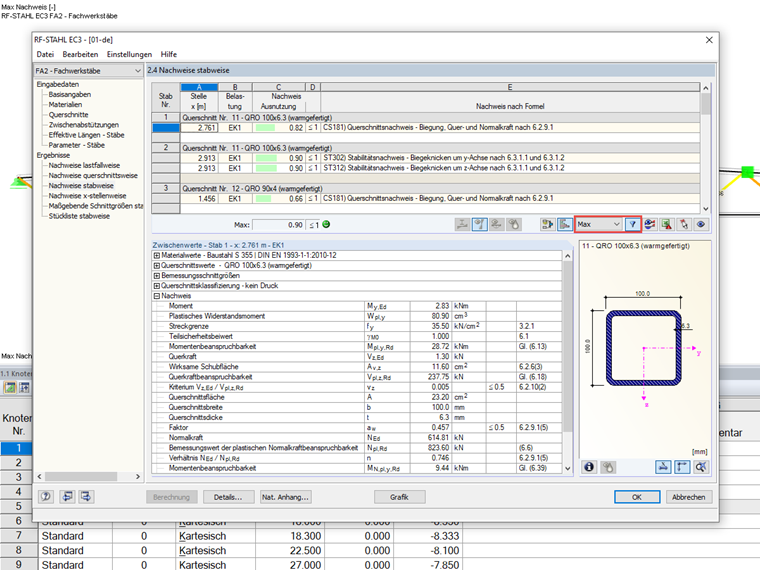Click the cross-section info icon
Viewport: 760px width, 570px height.
tap(589, 467)
